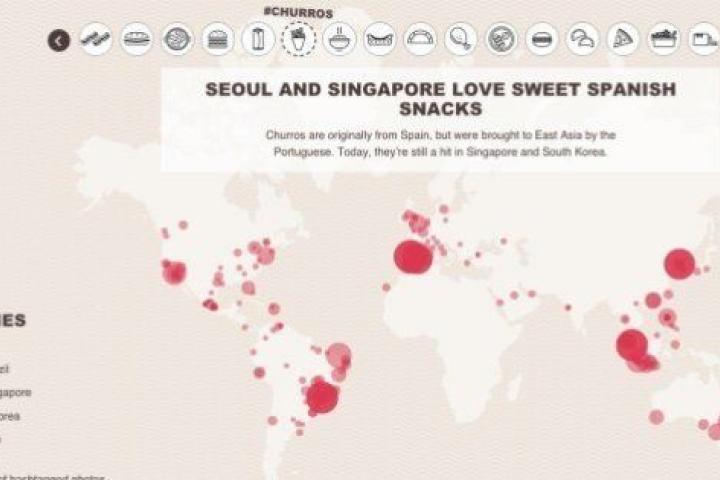Viewport: 720px width, 480px height.
Task: Click the #CHURROS hashtag label
Action: 297,10
